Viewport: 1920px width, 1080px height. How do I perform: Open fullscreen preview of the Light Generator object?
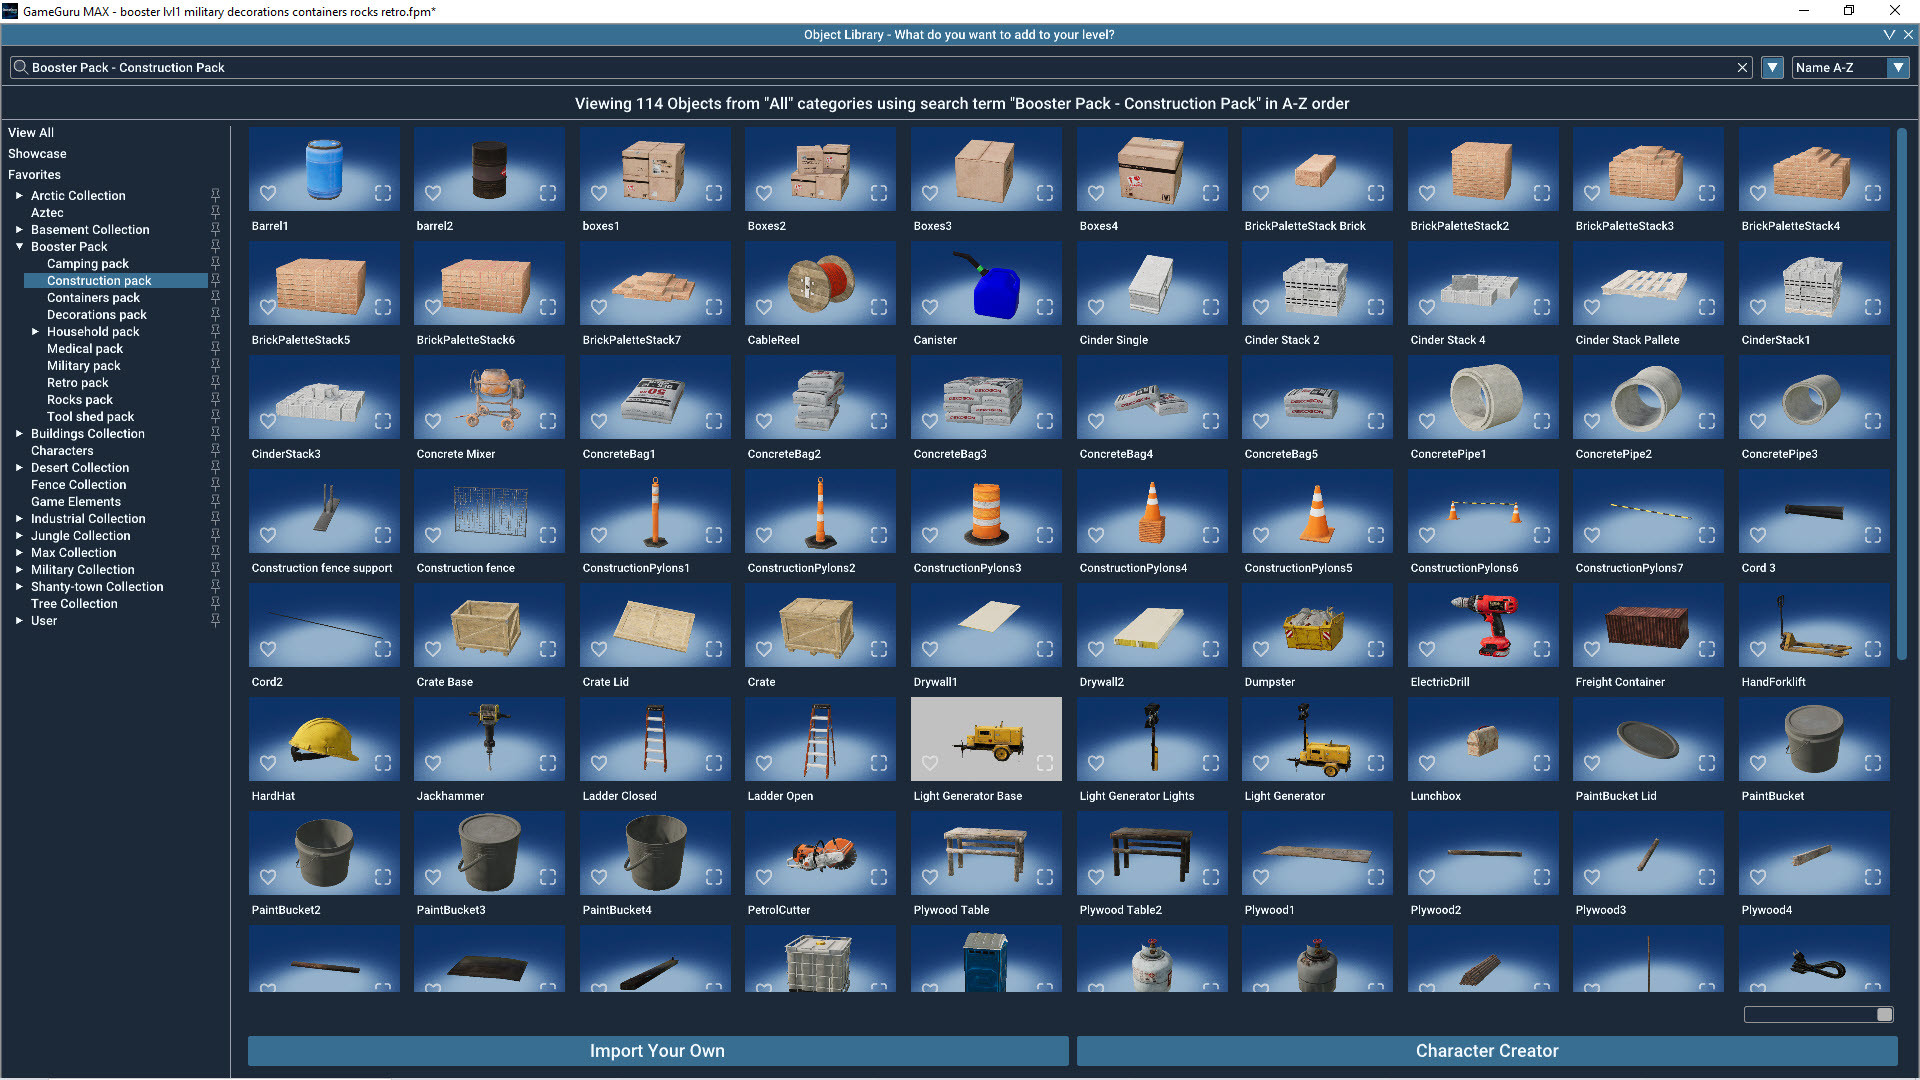click(1376, 763)
